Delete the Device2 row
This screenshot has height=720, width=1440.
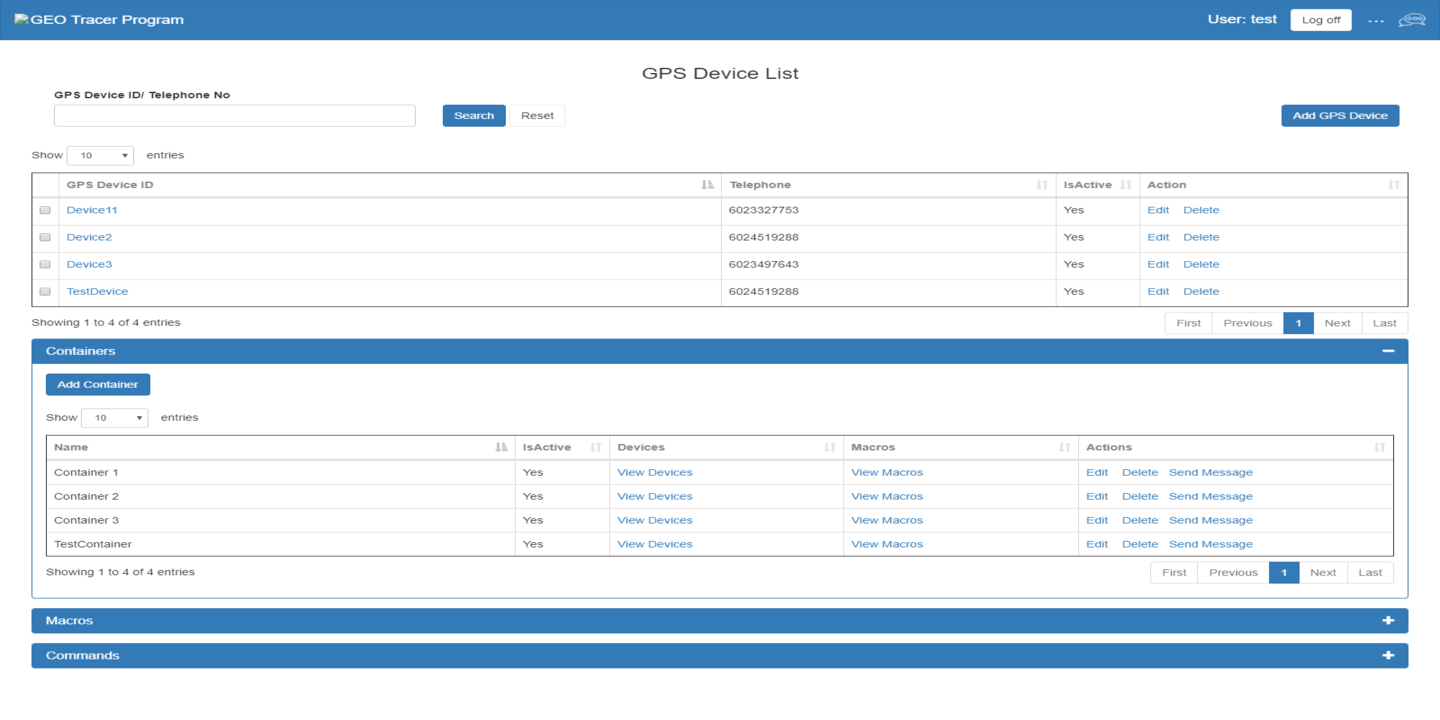click(x=1201, y=237)
